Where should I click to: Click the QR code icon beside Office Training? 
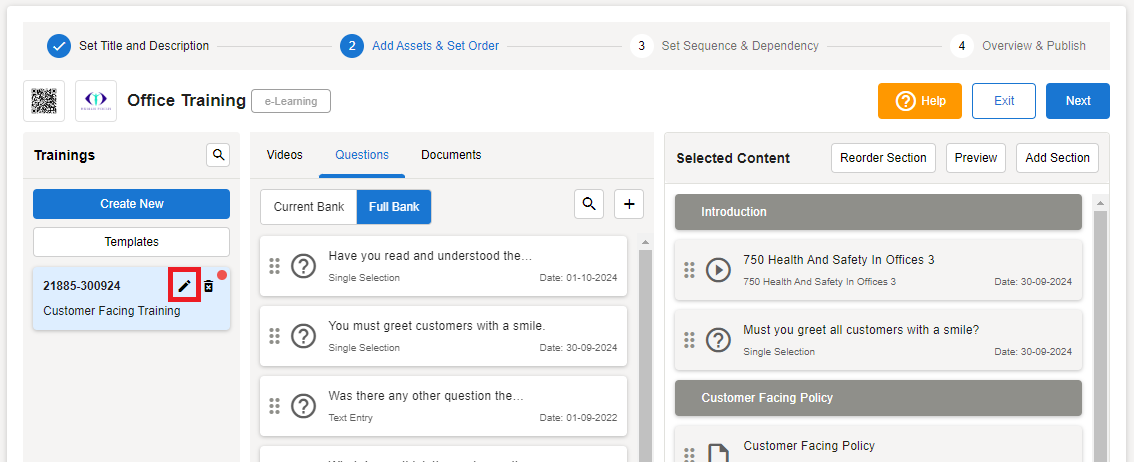[x=44, y=101]
